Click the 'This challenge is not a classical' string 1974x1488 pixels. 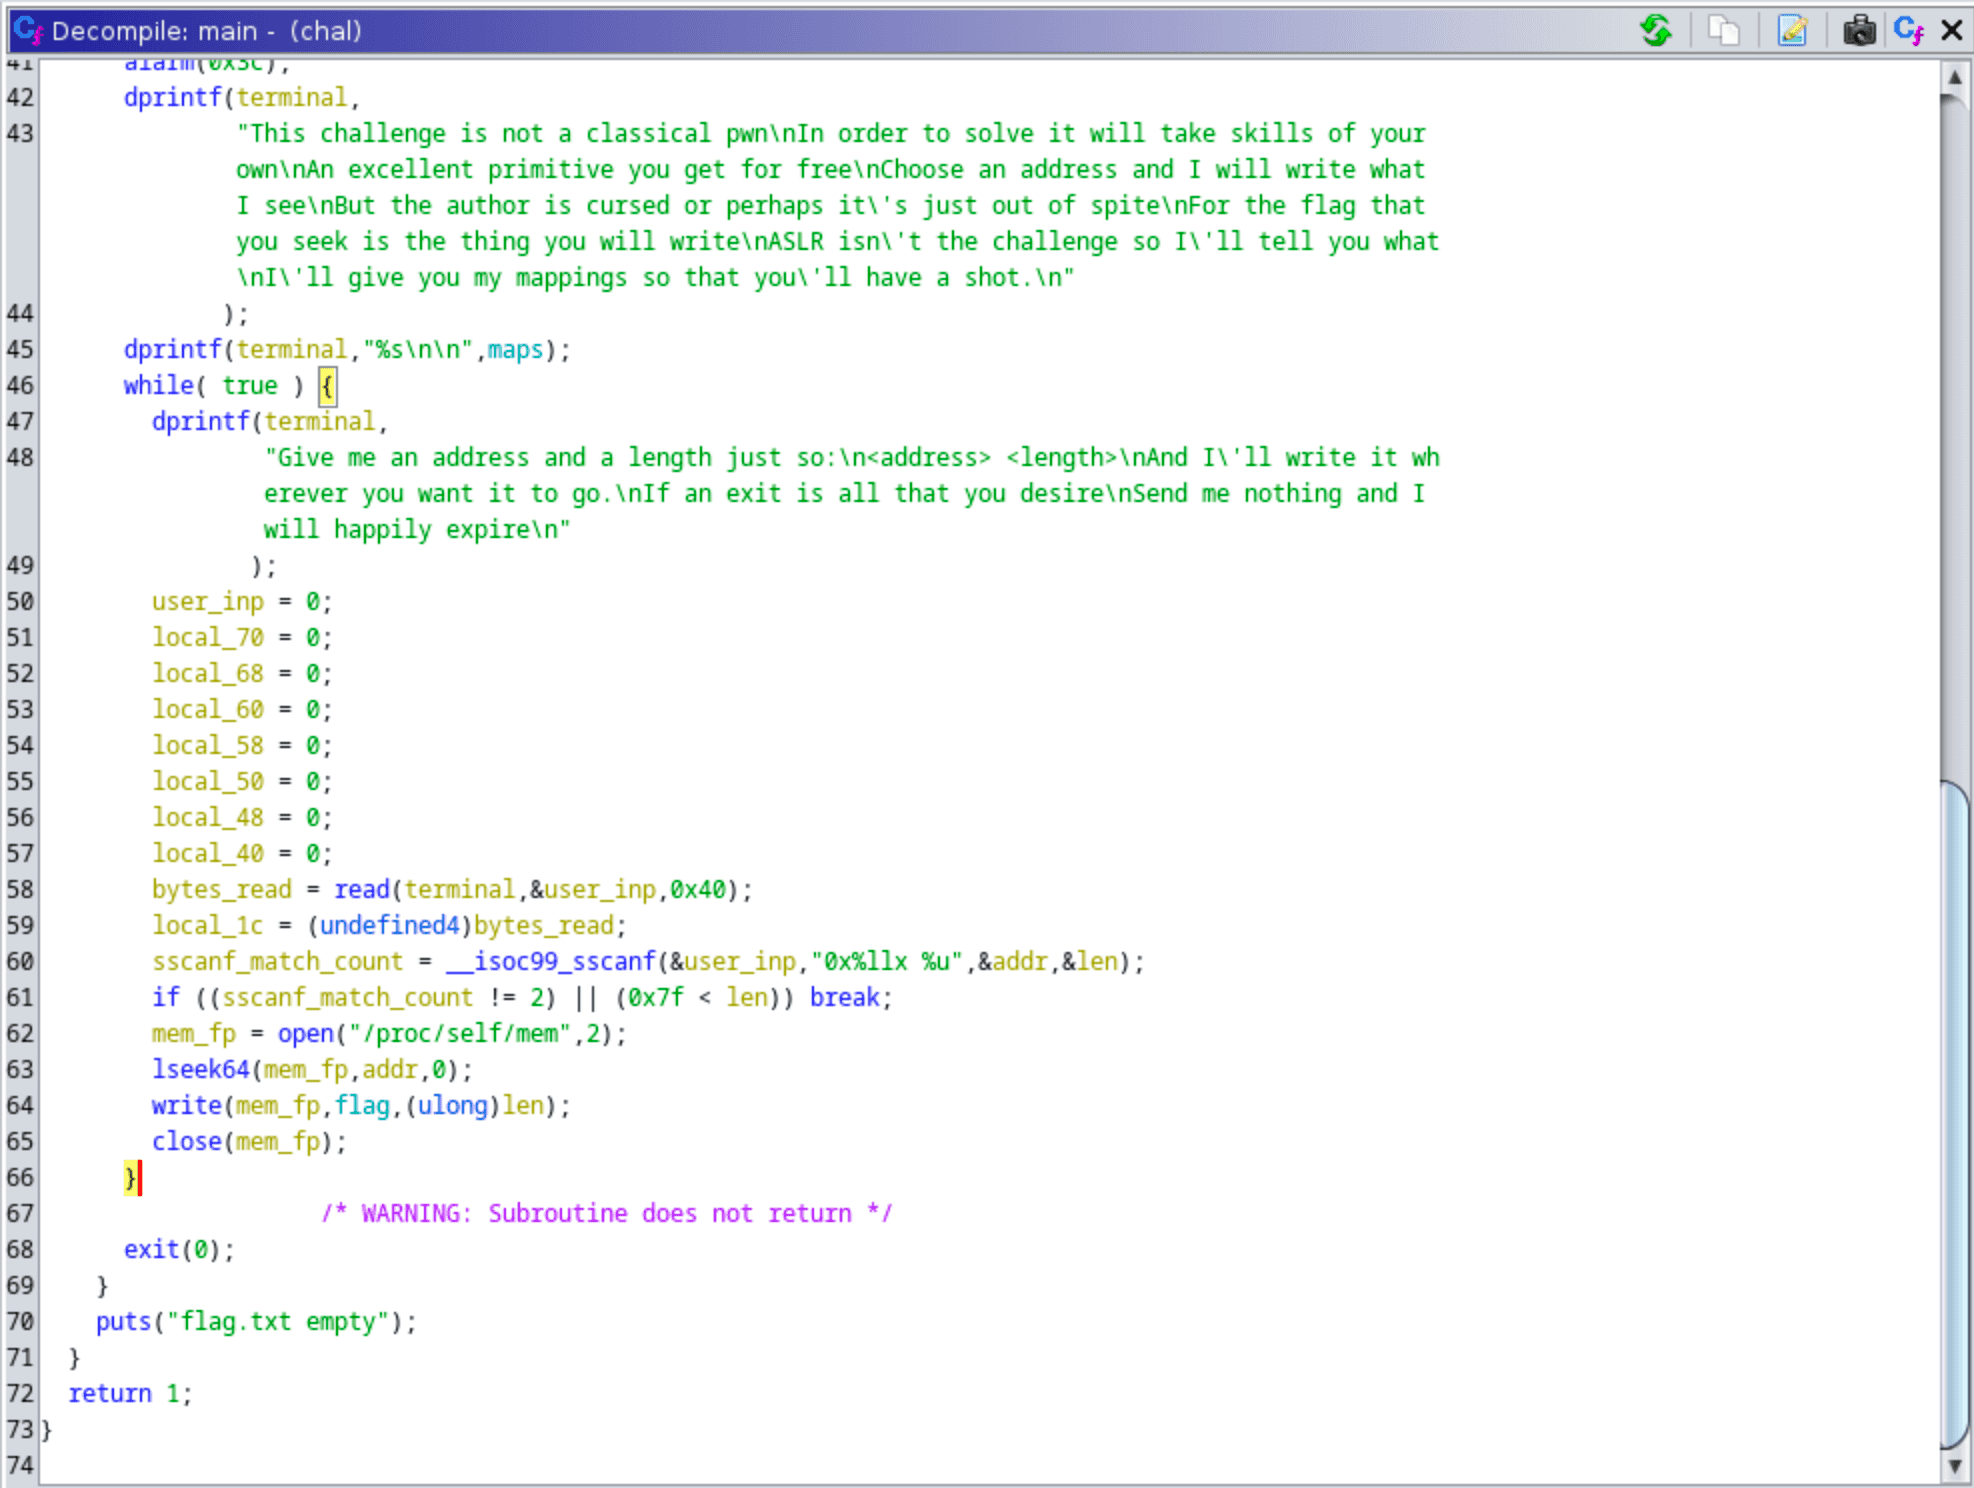click(x=838, y=206)
